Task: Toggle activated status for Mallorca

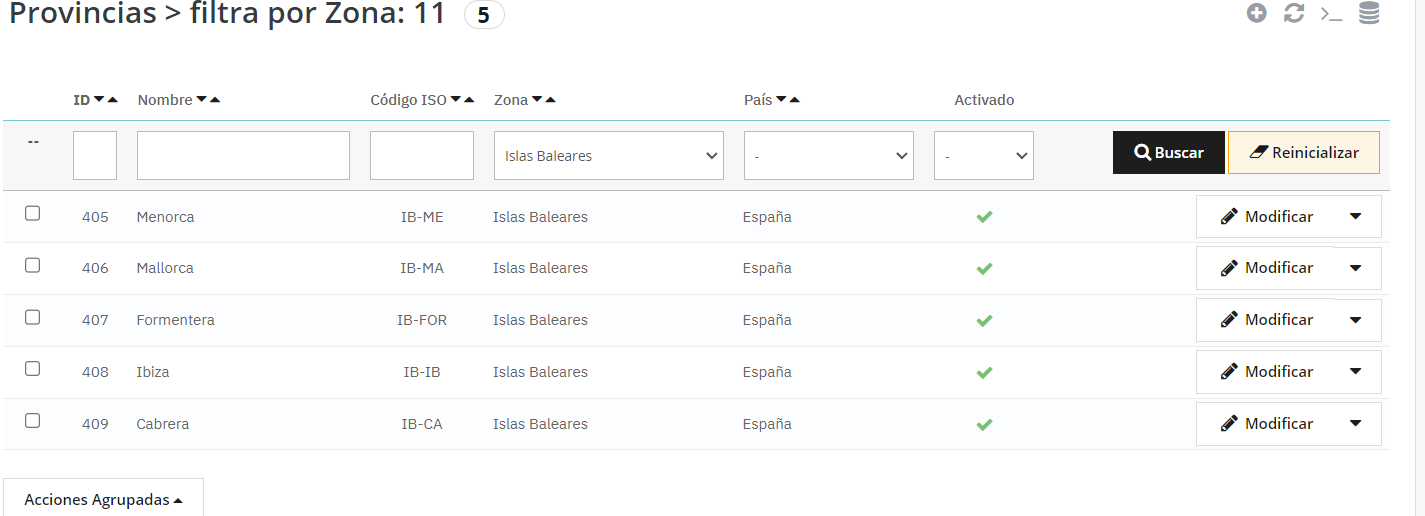Action: (984, 269)
